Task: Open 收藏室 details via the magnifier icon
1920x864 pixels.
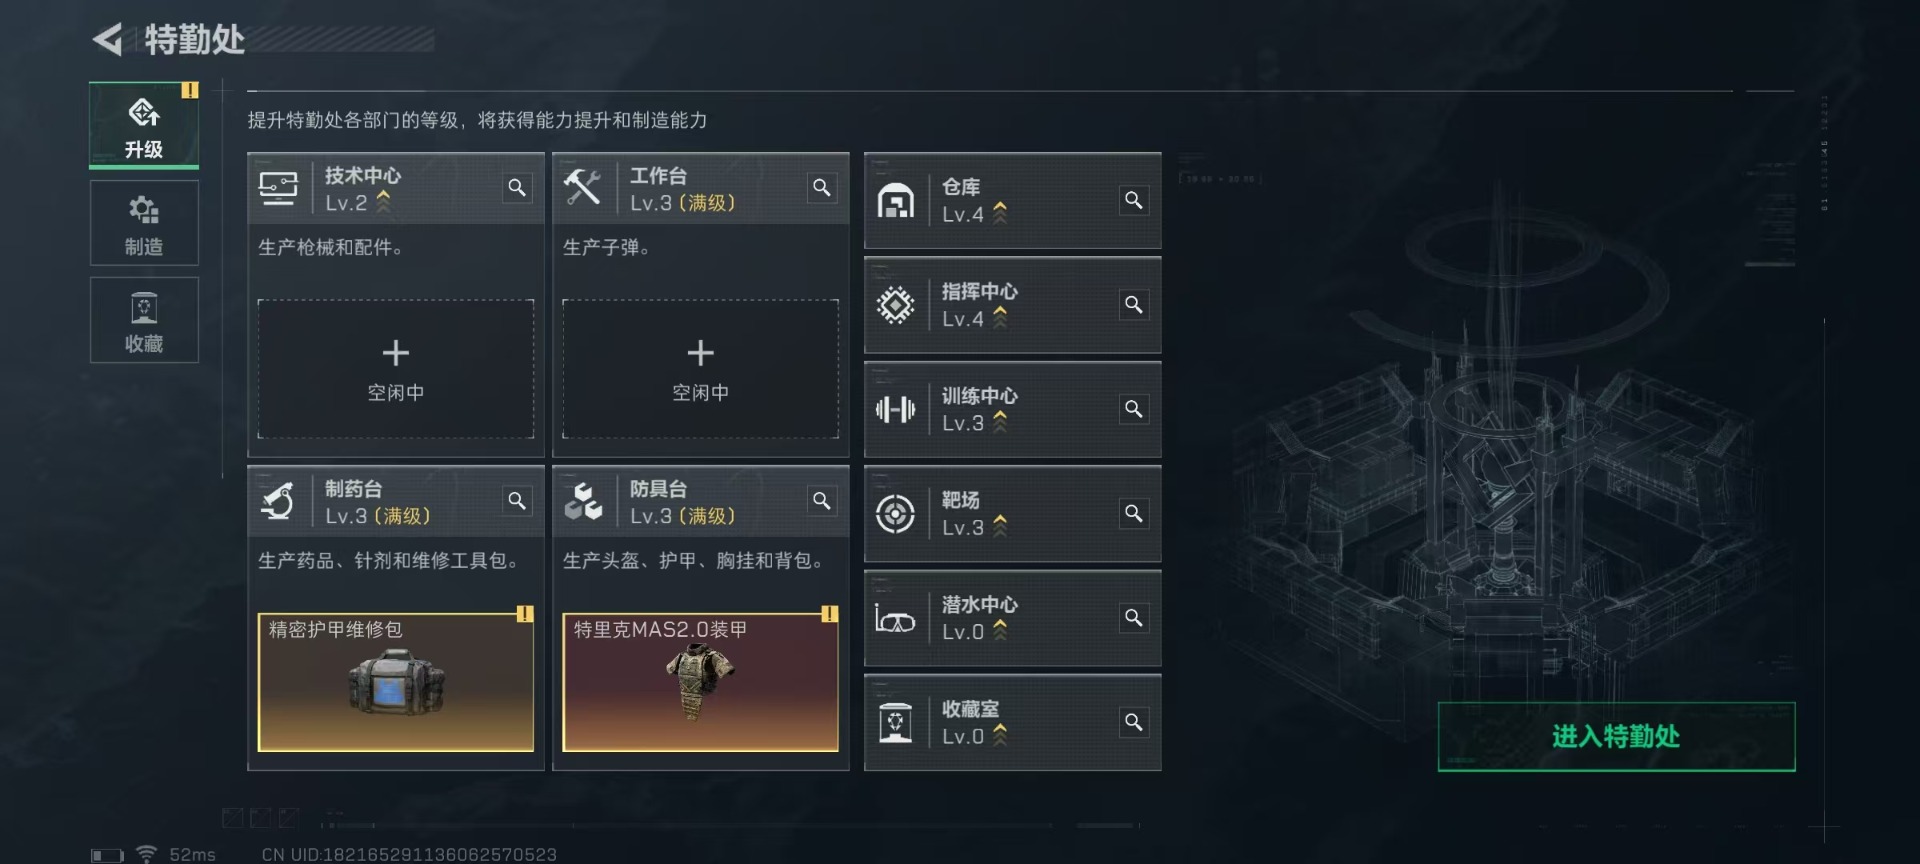Action: [1133, 722]
